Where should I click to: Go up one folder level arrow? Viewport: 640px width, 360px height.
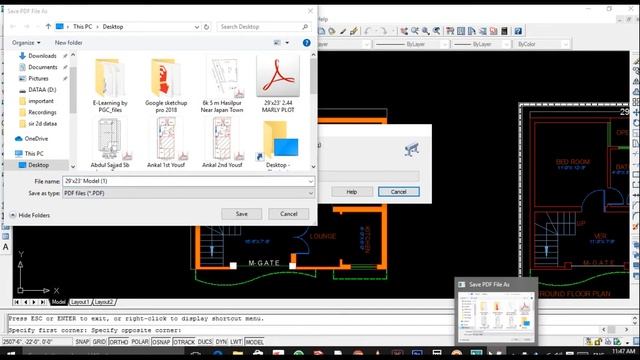coord(48,27)
